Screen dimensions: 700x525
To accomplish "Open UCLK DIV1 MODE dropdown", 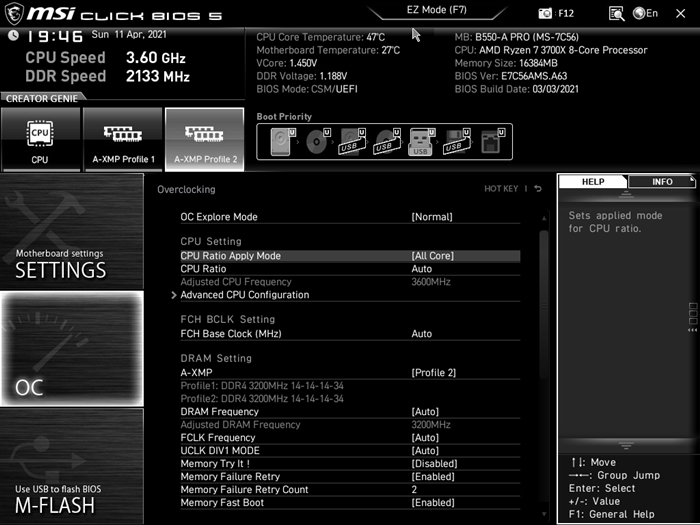I will [350, 450].
